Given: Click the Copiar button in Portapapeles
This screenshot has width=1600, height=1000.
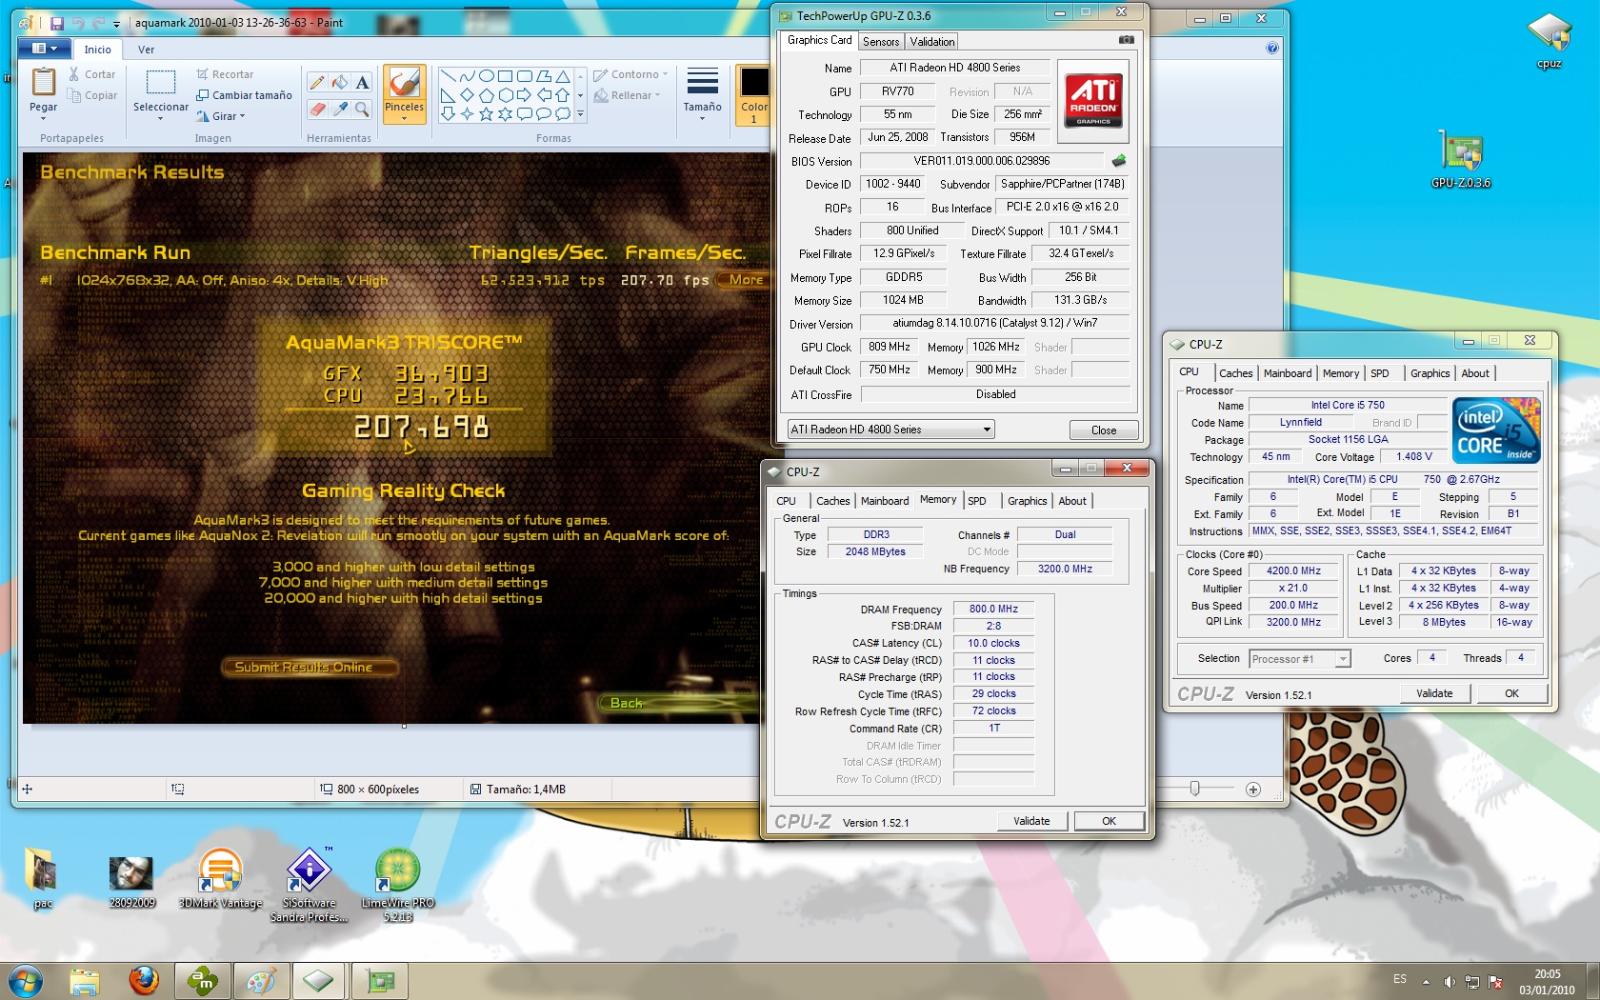Looking at the screenshot, I should coord(92,95).
